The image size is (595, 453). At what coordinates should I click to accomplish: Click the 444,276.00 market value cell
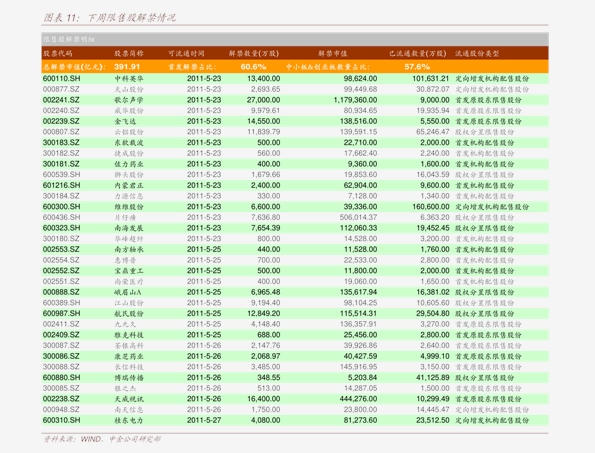pyautogui.click(x=359, y=399)
